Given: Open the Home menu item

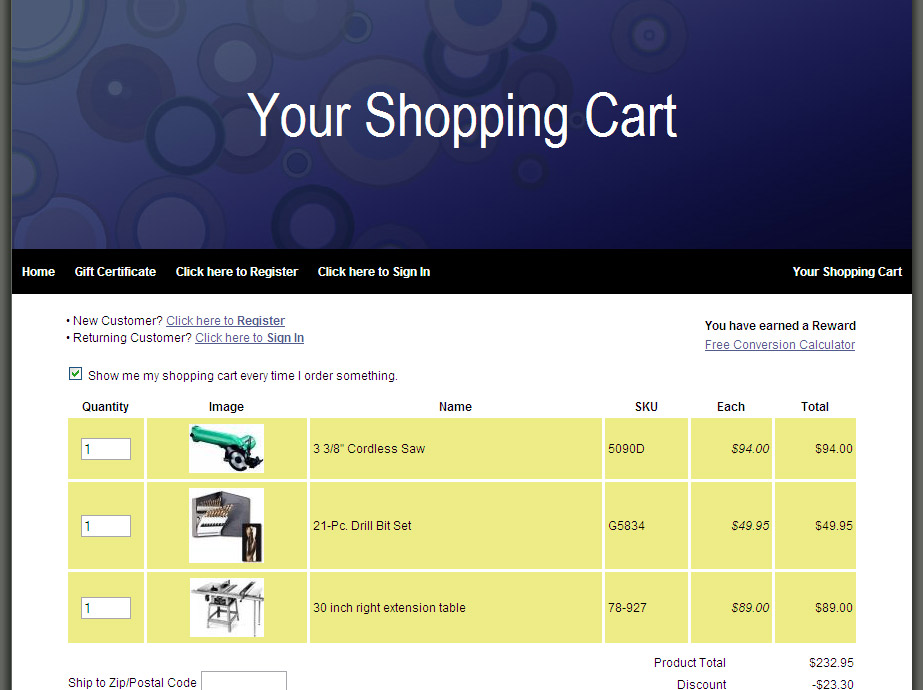Looking at the screenshot, I should click(38, 272).
